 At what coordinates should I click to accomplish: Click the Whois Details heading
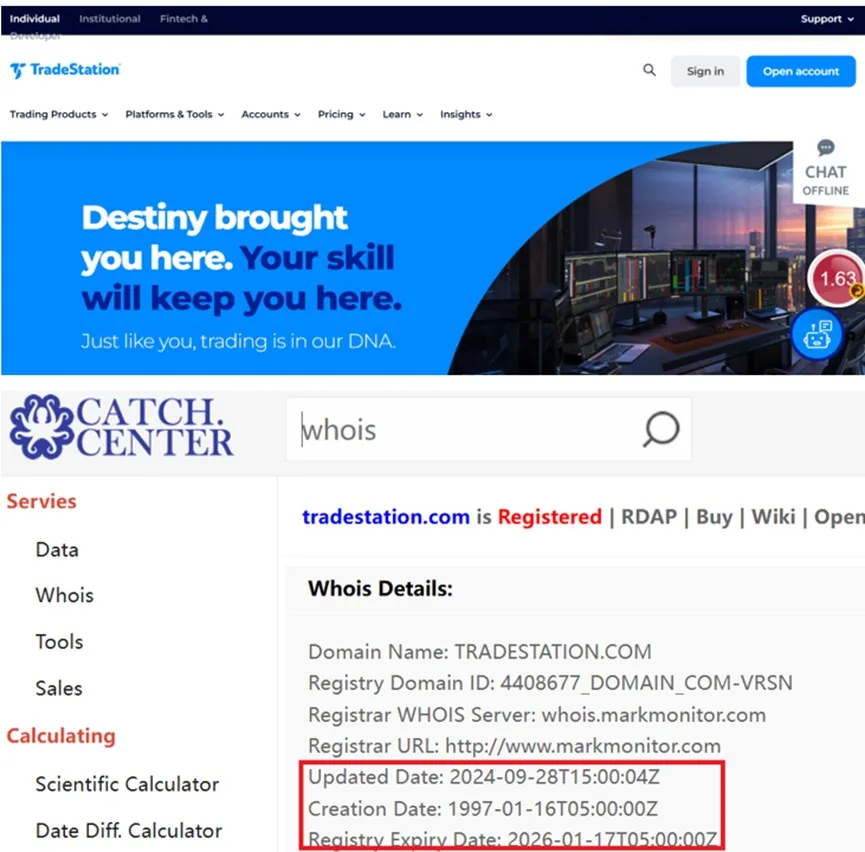coord(380,588)
